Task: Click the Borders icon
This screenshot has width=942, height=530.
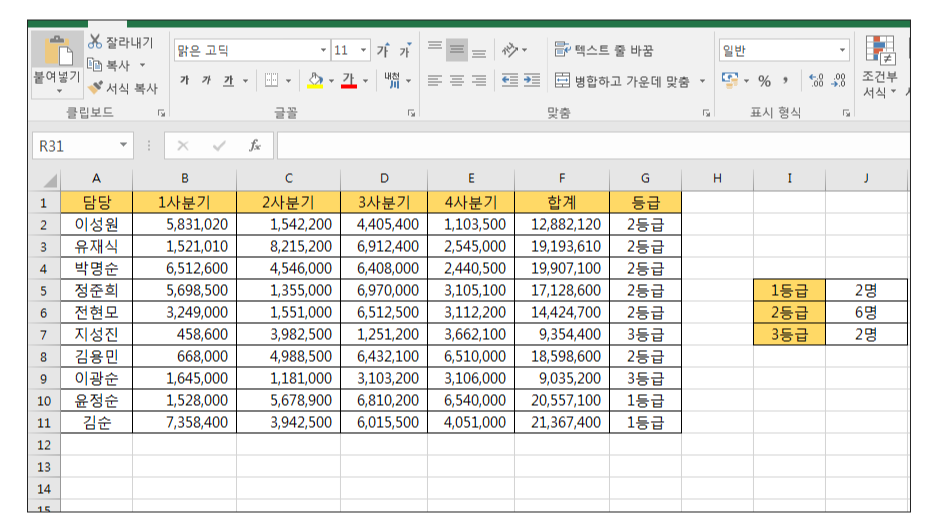Action: 272,80
